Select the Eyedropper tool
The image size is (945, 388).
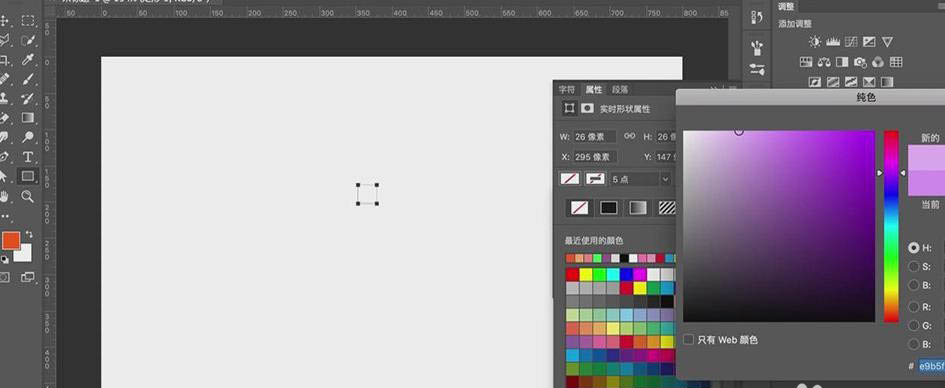[x=28, y=60]
